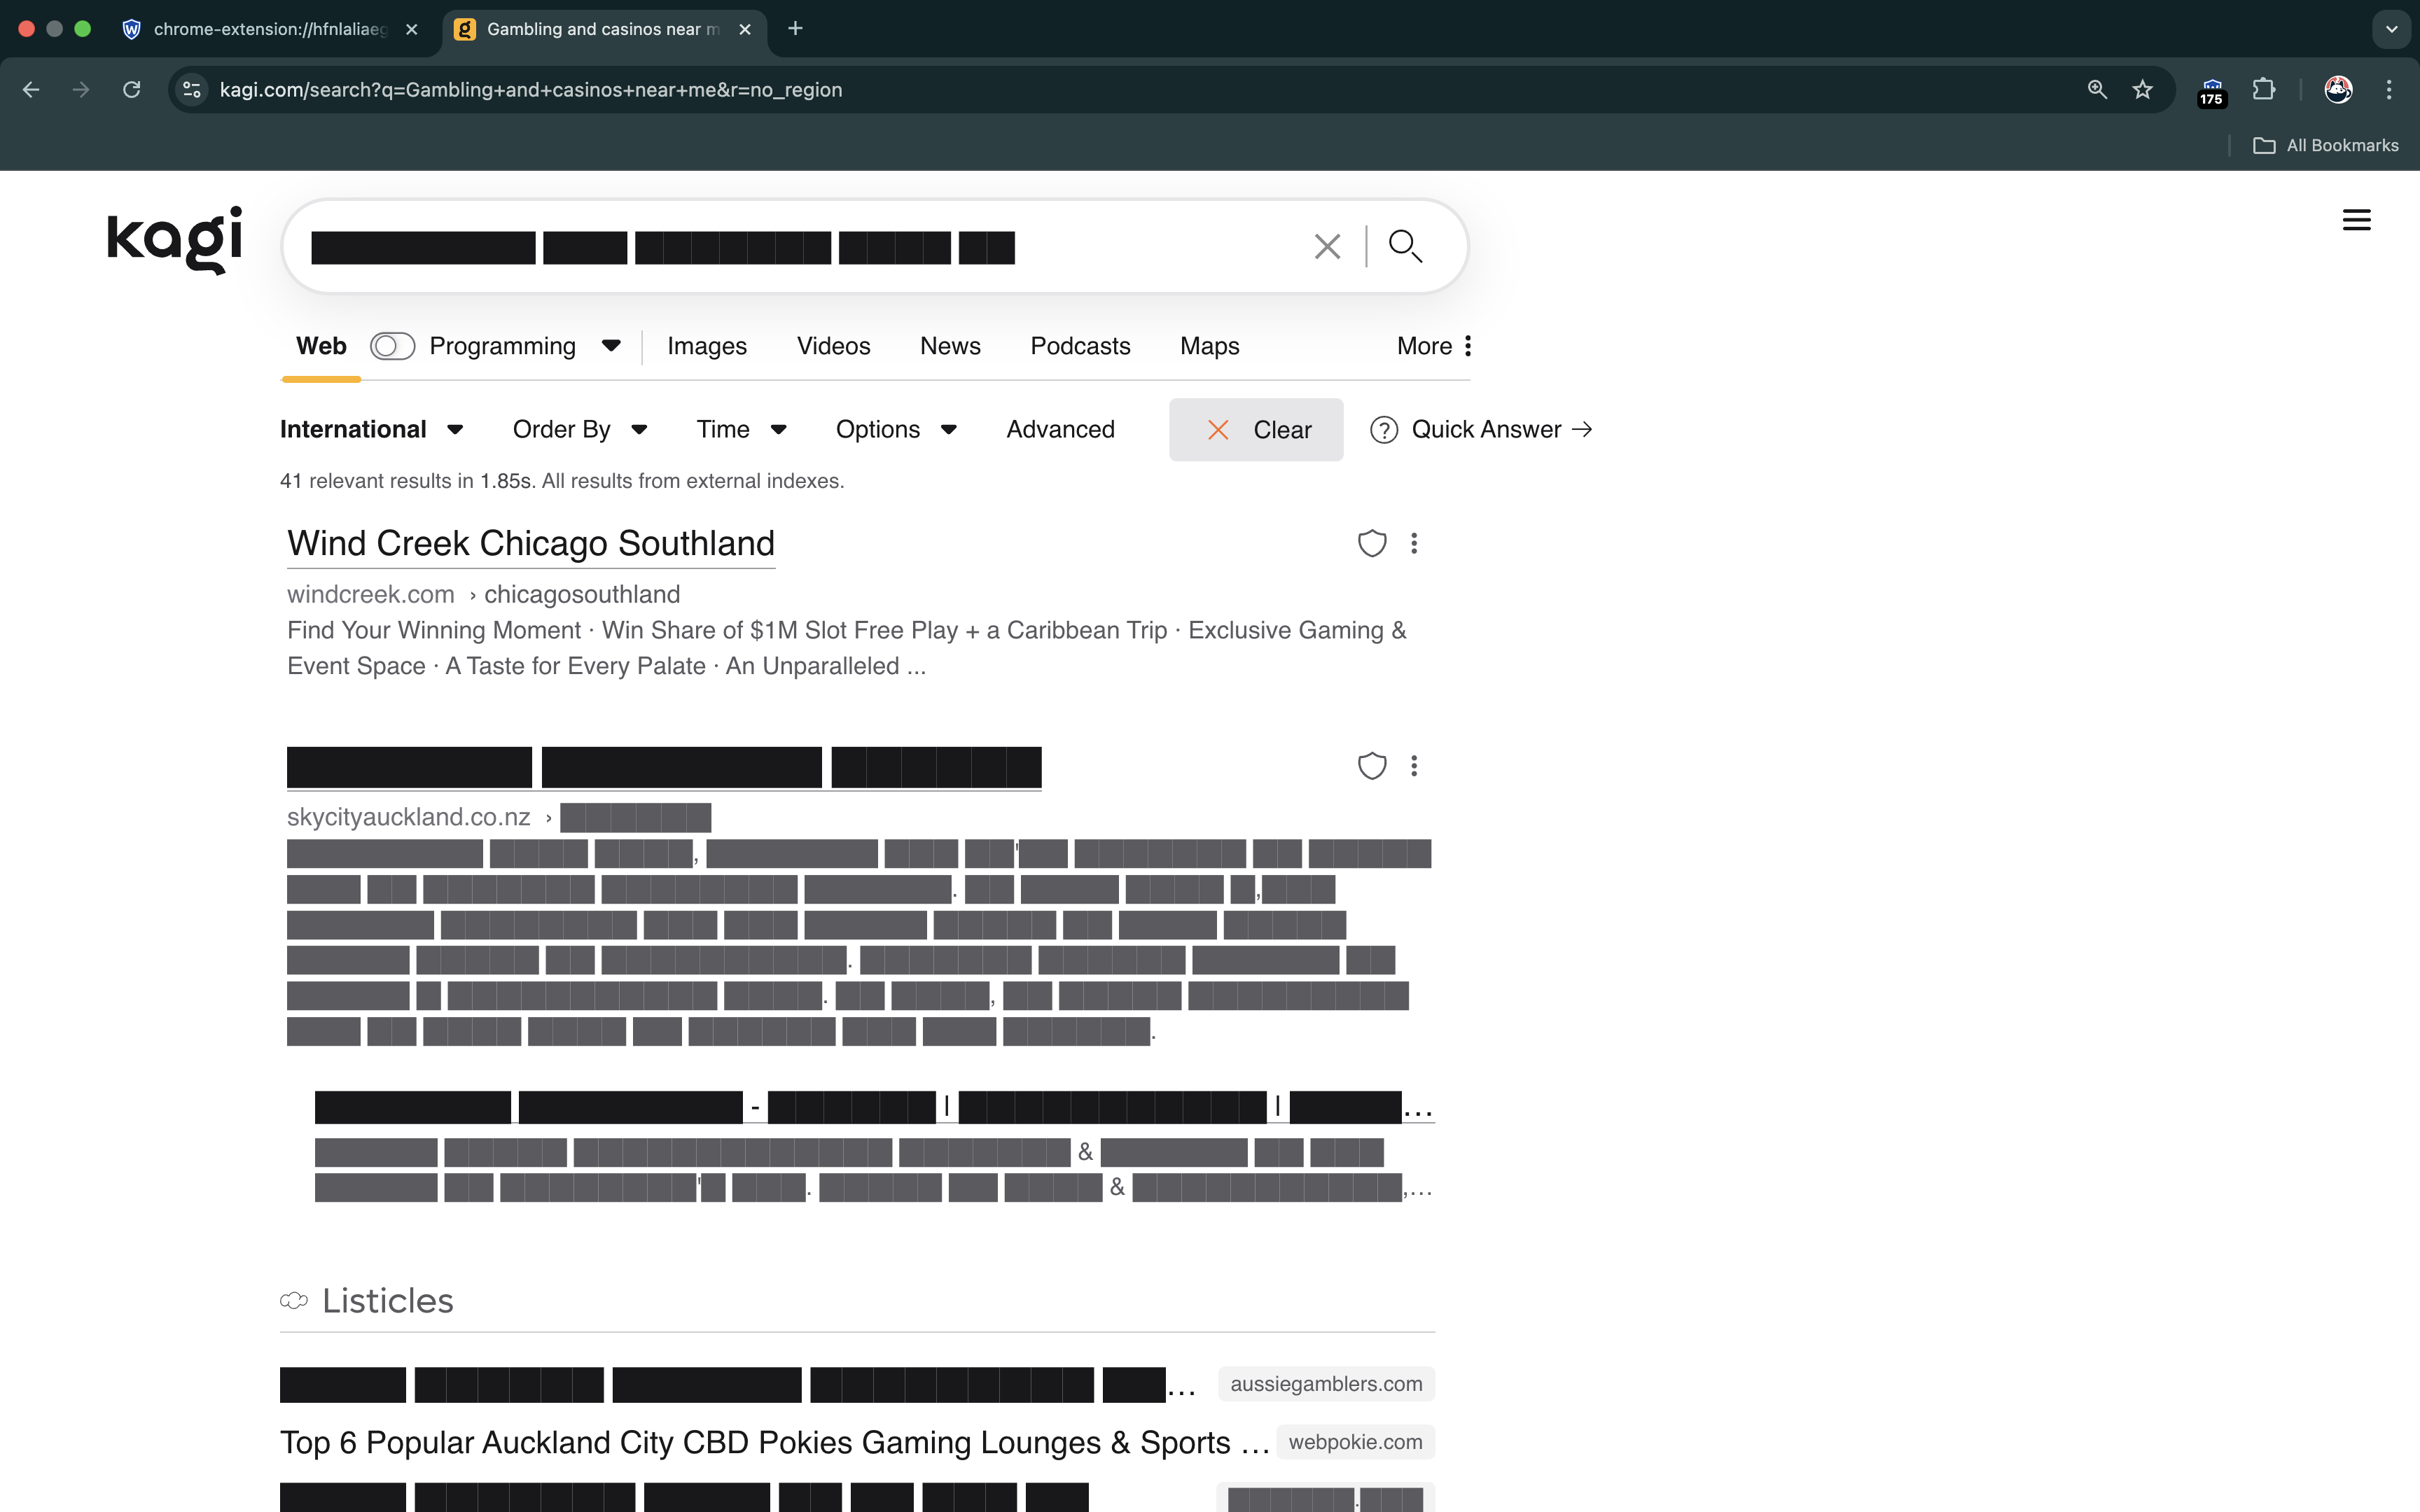Open the Chrome extensions puzzle icon
Screen dimensions: 2420x1512
coord(2263,90)
